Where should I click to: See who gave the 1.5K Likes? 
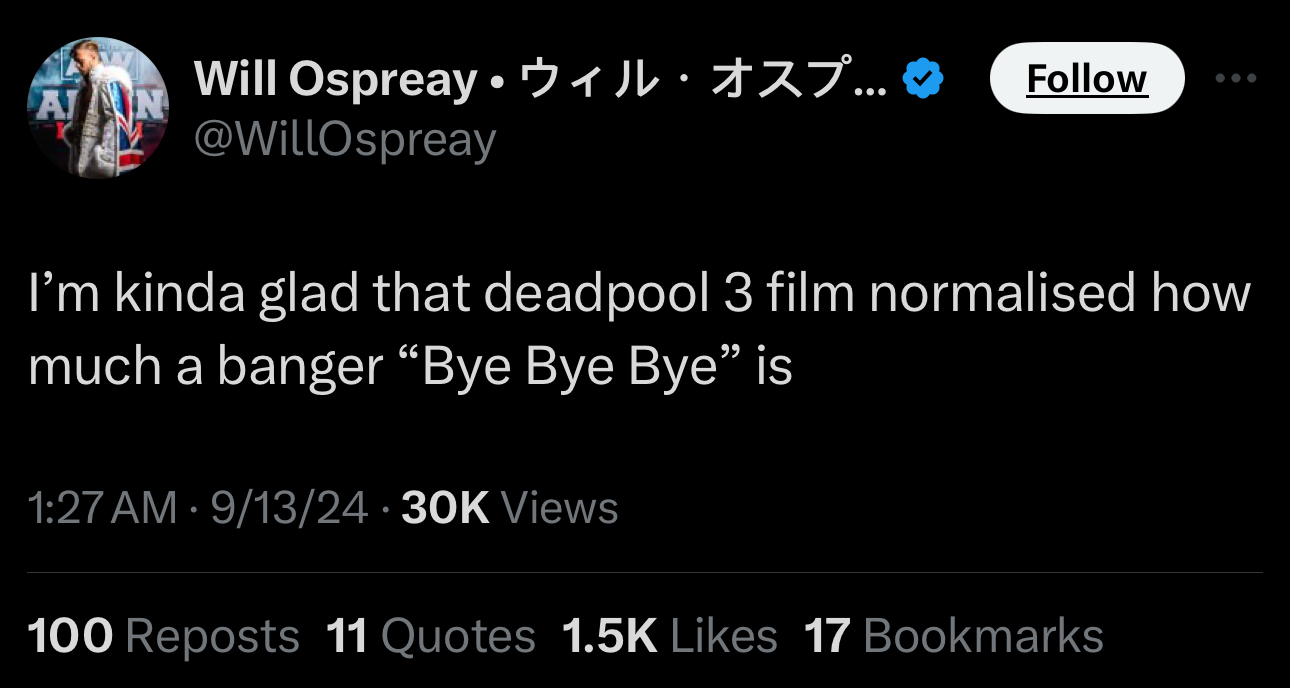[x=669, y=636]
